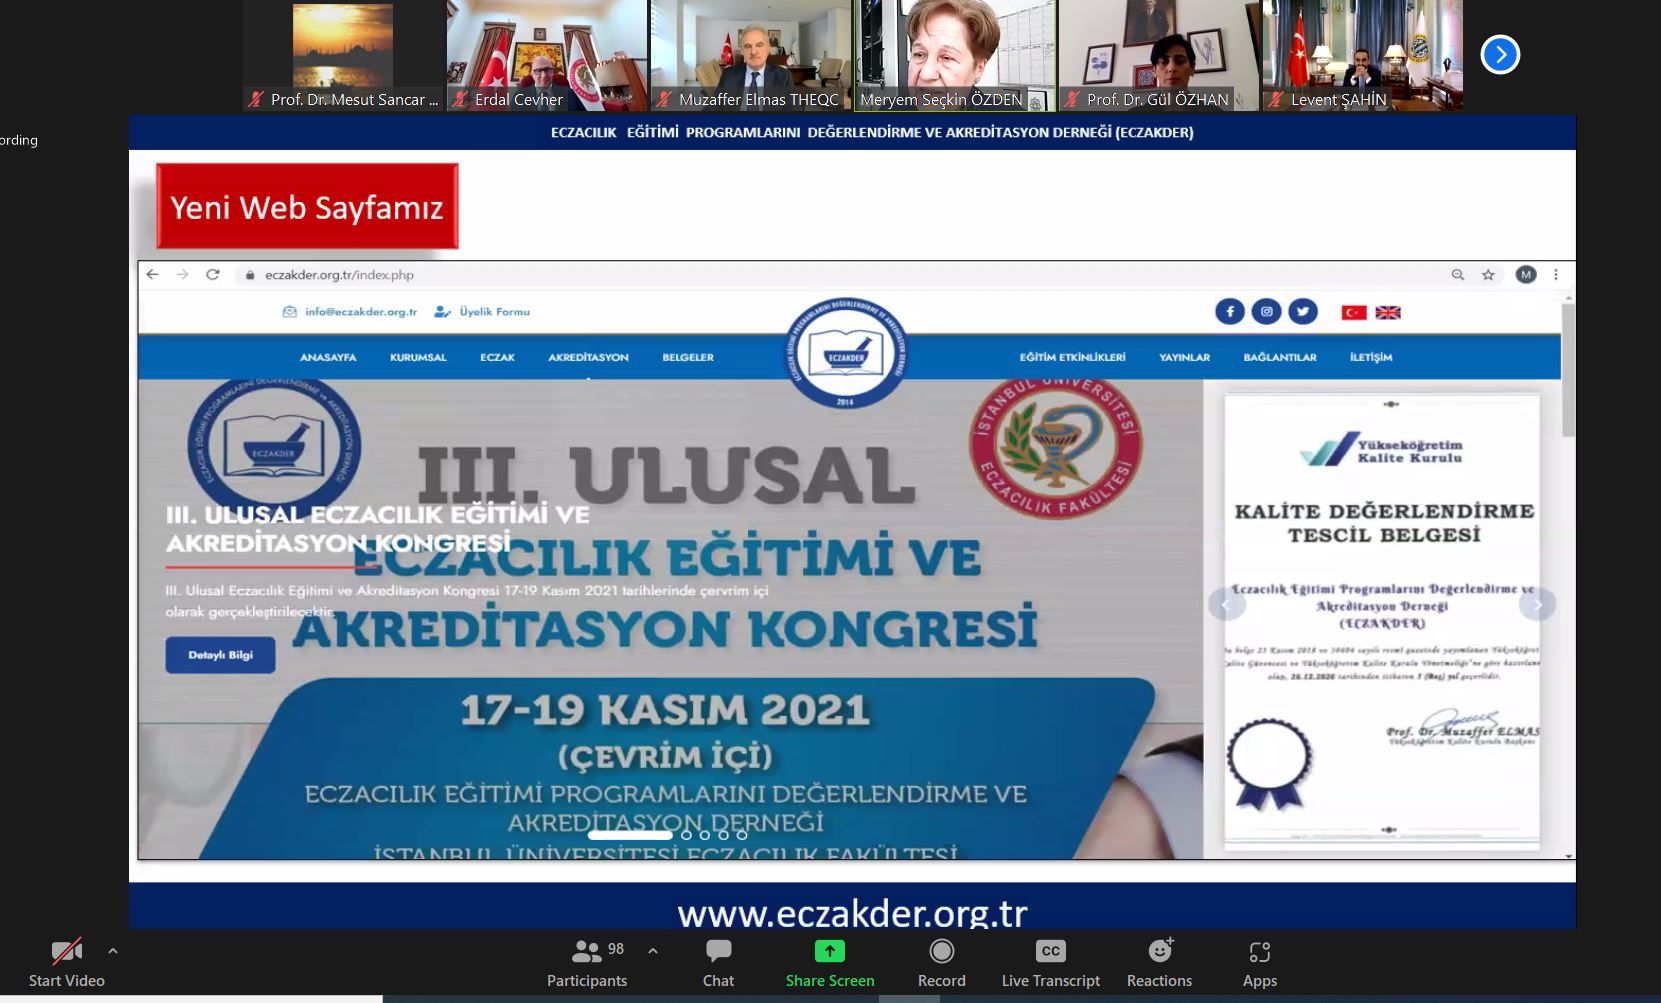Viewport: 1661px width, 1003px height.
Task: Start recording with the Record button
Action: [x=941, y=962]
